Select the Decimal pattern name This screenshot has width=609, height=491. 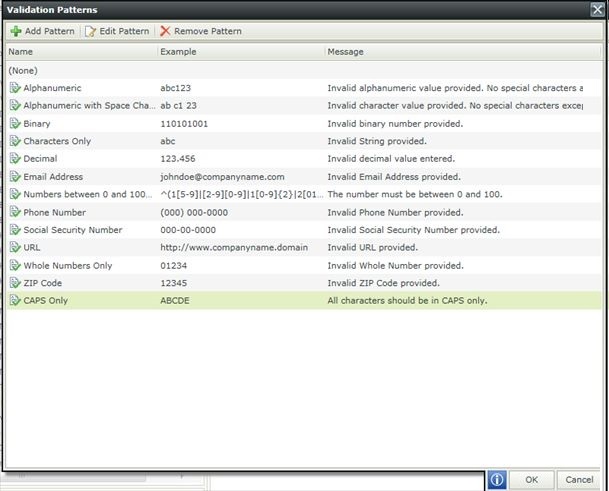click(x=40, y=158)
